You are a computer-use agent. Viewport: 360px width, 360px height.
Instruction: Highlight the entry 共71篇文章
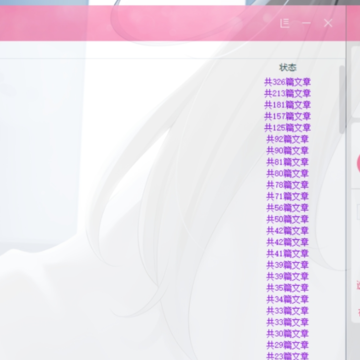tap(288, 196)
